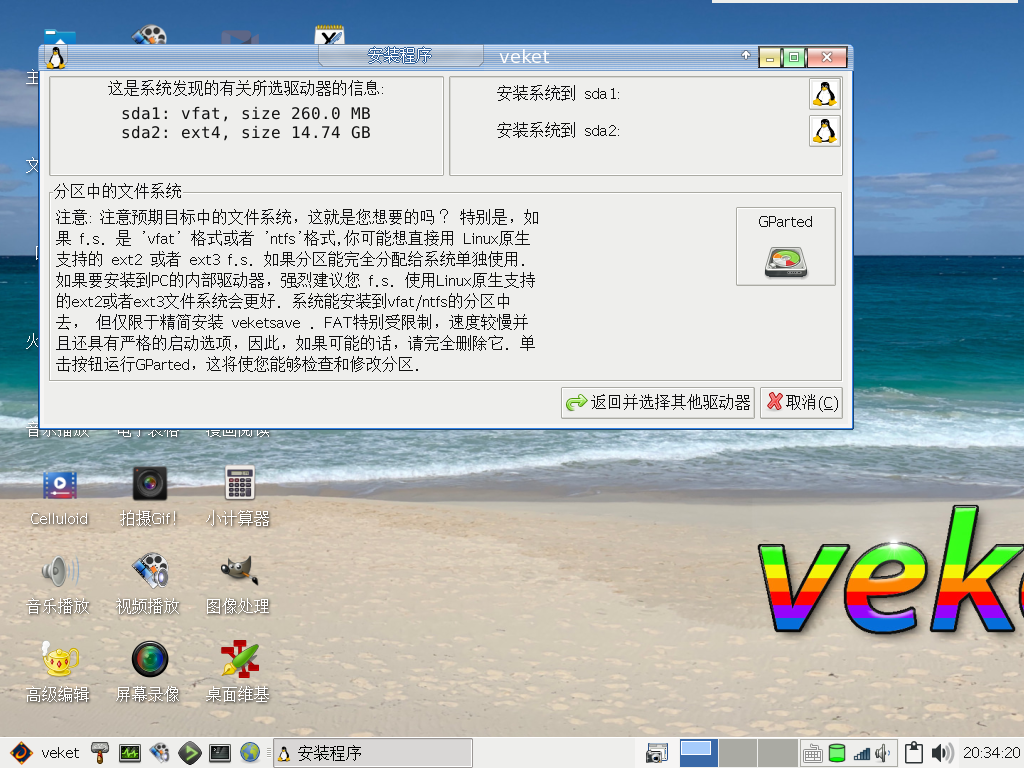The width and height of the screenshot is (1024, 768).
Task: Click the large volume speaker icon
Action: [942, 753]
